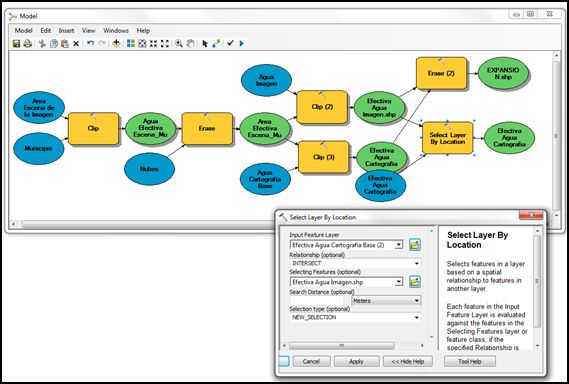Select the Select Layer By Location node
This screenshot has height=384, width=569.
448,138
